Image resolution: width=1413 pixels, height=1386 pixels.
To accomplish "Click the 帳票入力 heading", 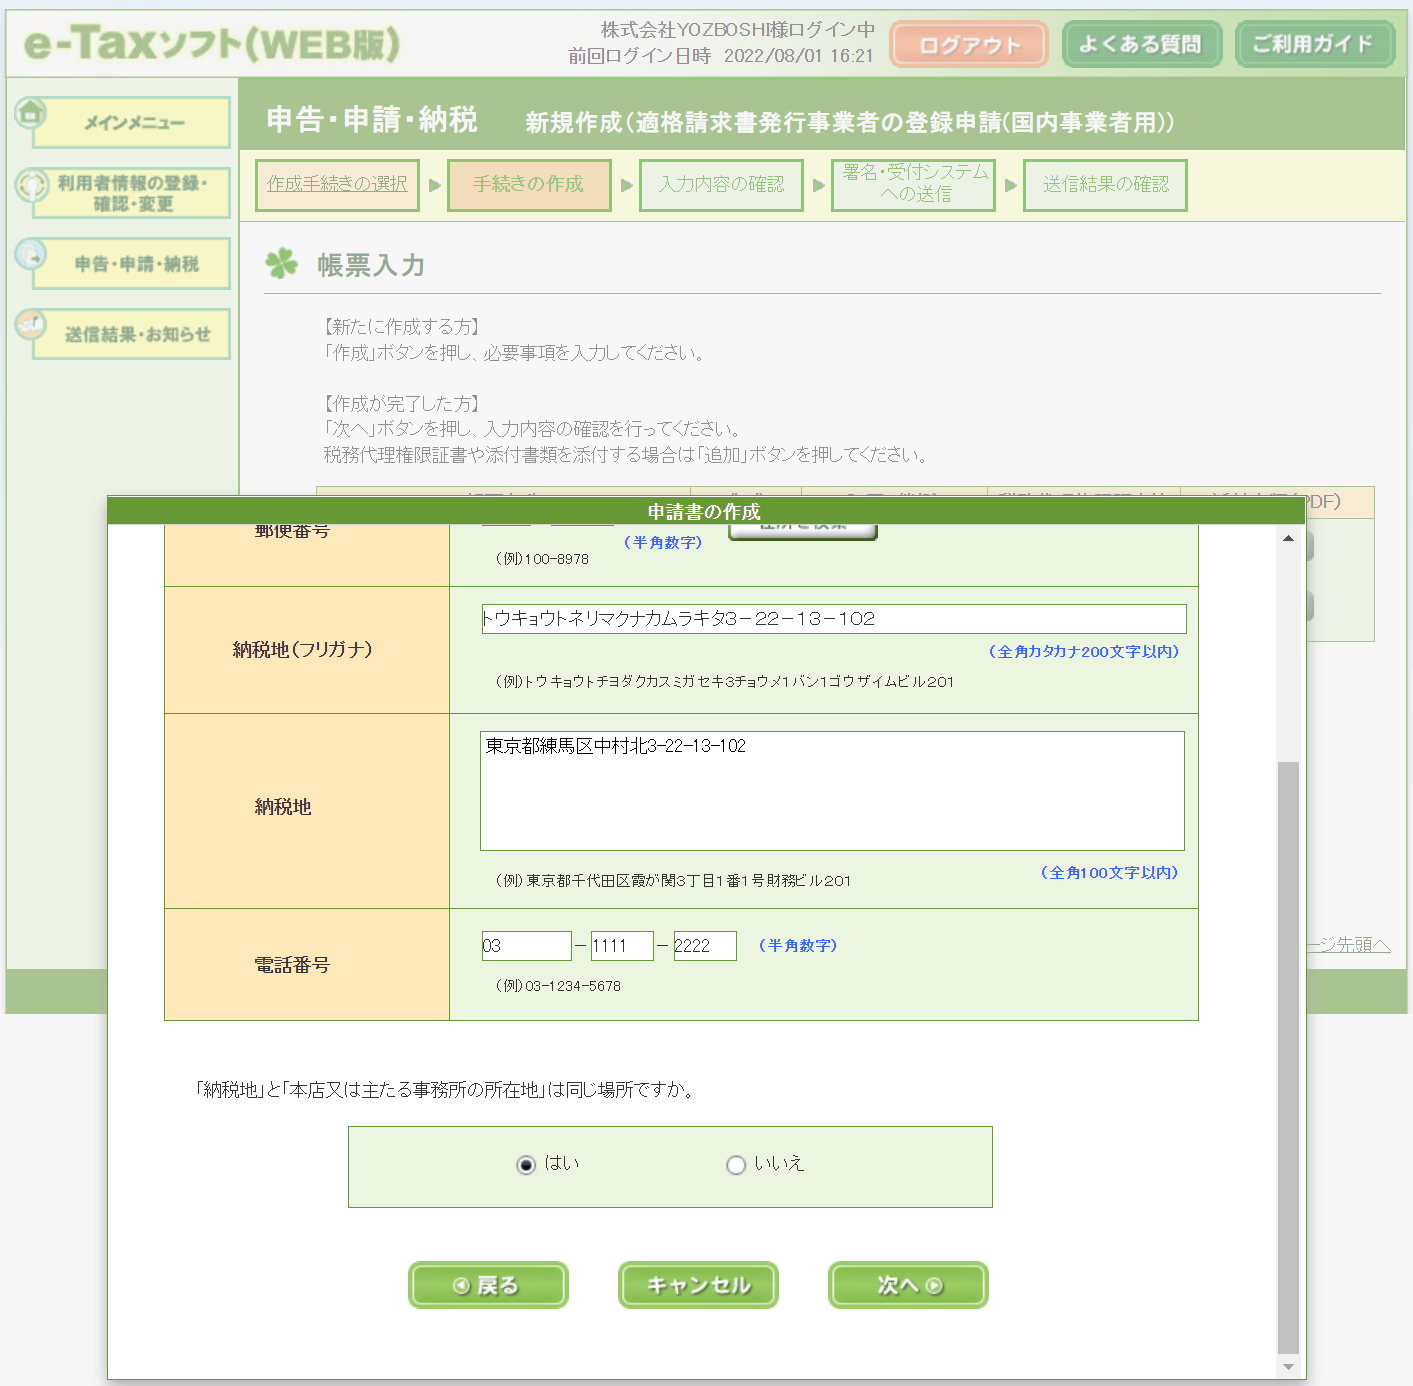I will [371, 265].
